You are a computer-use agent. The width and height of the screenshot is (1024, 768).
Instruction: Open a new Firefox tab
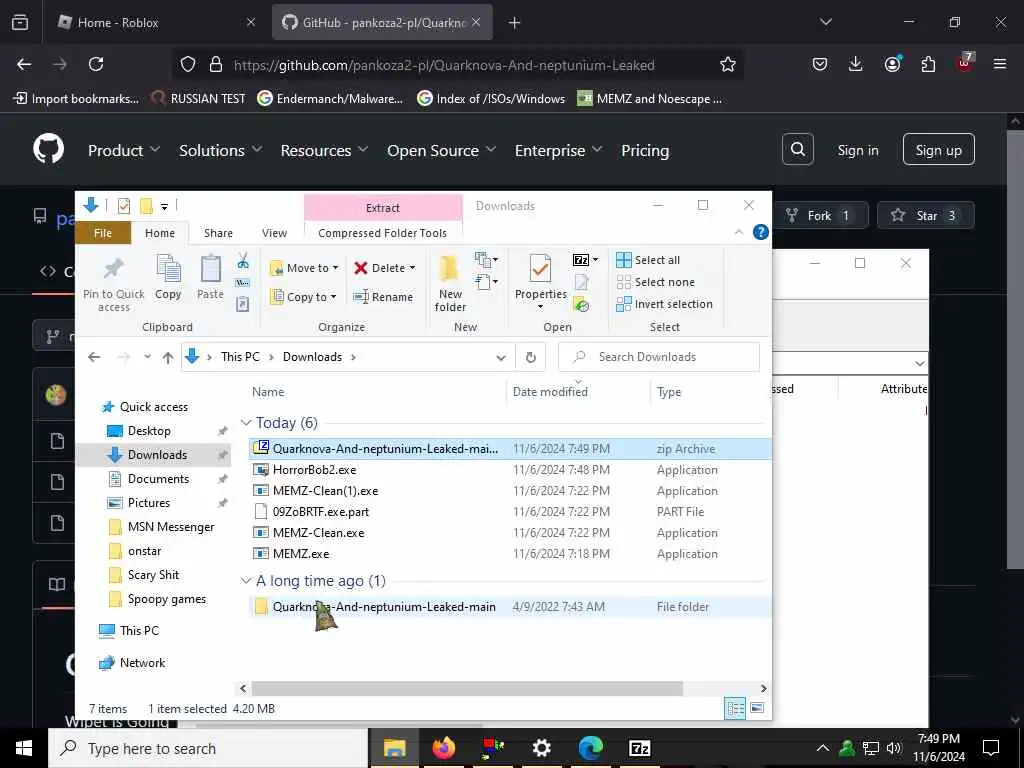[514, 22]
